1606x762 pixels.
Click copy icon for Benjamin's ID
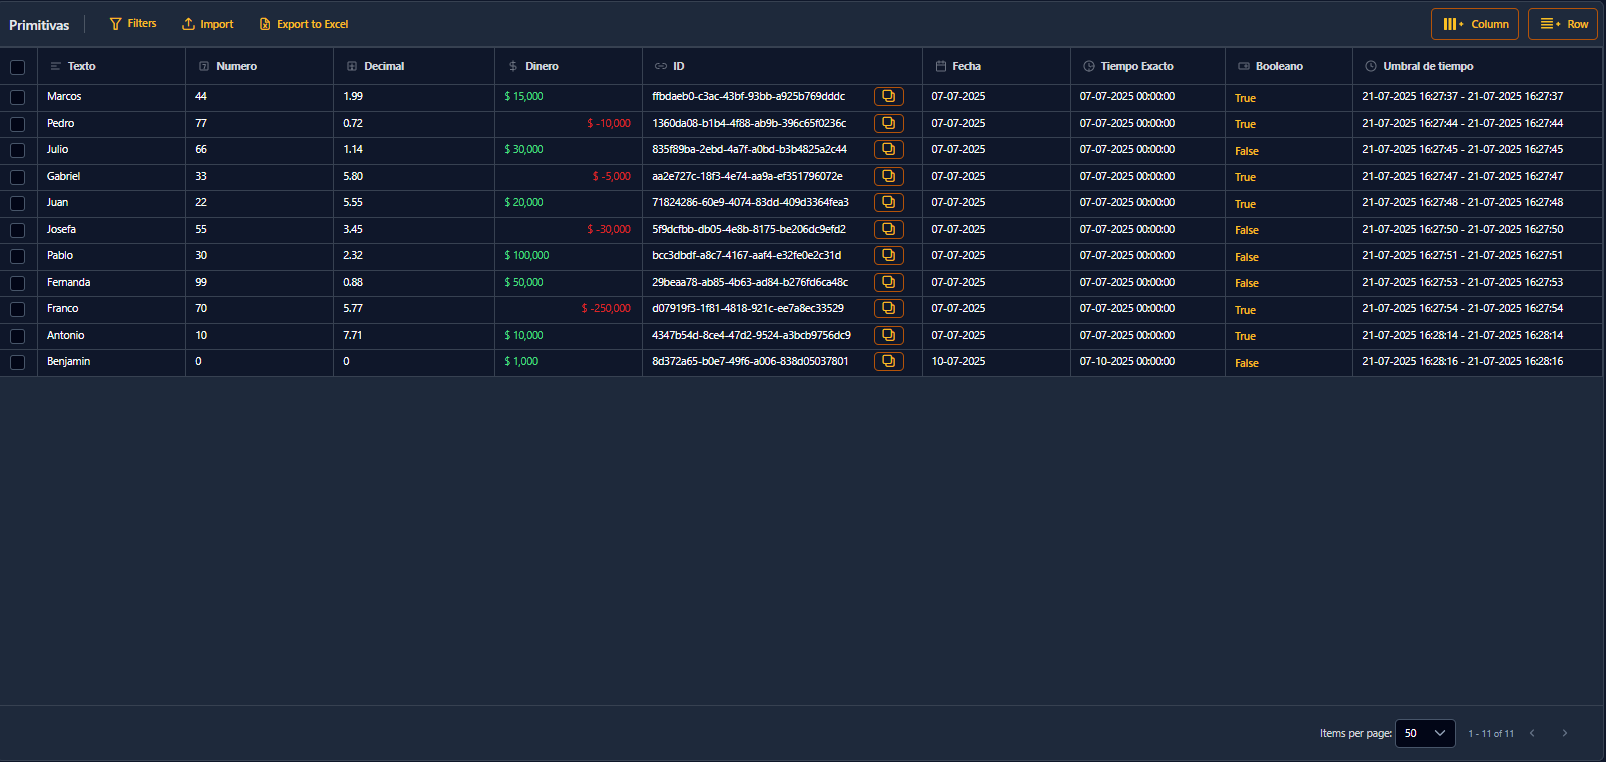(888, 362)
